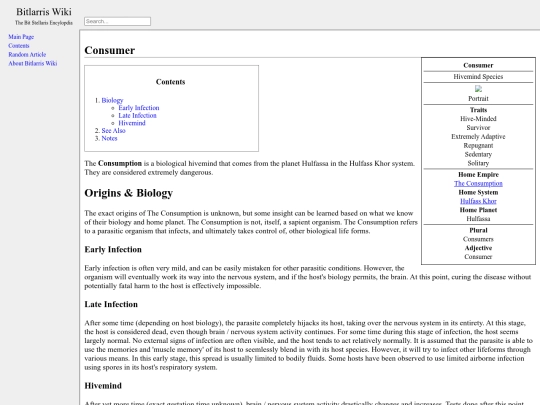
Task: Click the Solitary trait in infobox
Action: 478,163
